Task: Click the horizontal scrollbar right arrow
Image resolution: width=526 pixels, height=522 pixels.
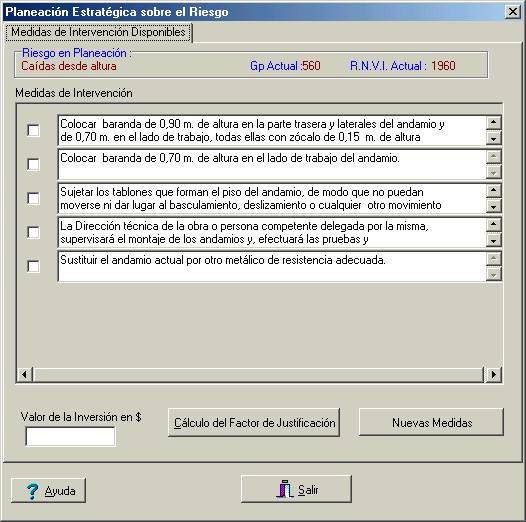Action: click(x=493, y=374)
